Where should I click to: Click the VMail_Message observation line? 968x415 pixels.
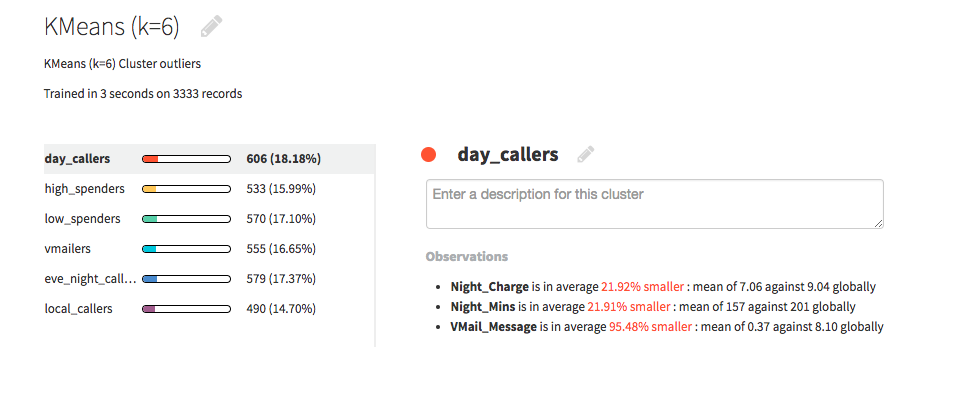click(x=667, y=327)
